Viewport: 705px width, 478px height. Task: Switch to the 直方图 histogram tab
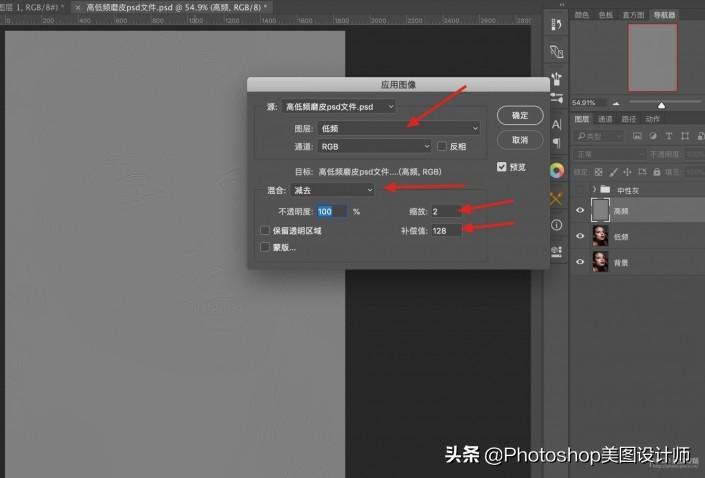click(x=633, y=15)
